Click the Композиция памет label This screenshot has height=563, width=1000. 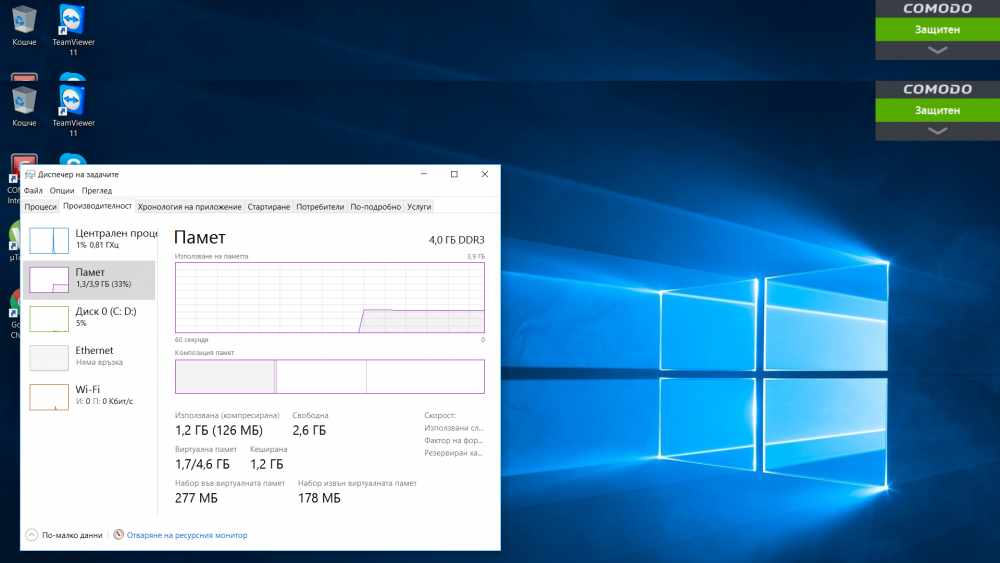[x=204, y=352]
